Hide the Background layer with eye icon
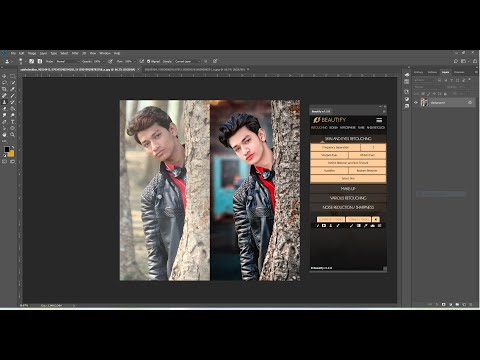Image resolution: width=480 pixels, height=360 pixels. tap(416, 102)
